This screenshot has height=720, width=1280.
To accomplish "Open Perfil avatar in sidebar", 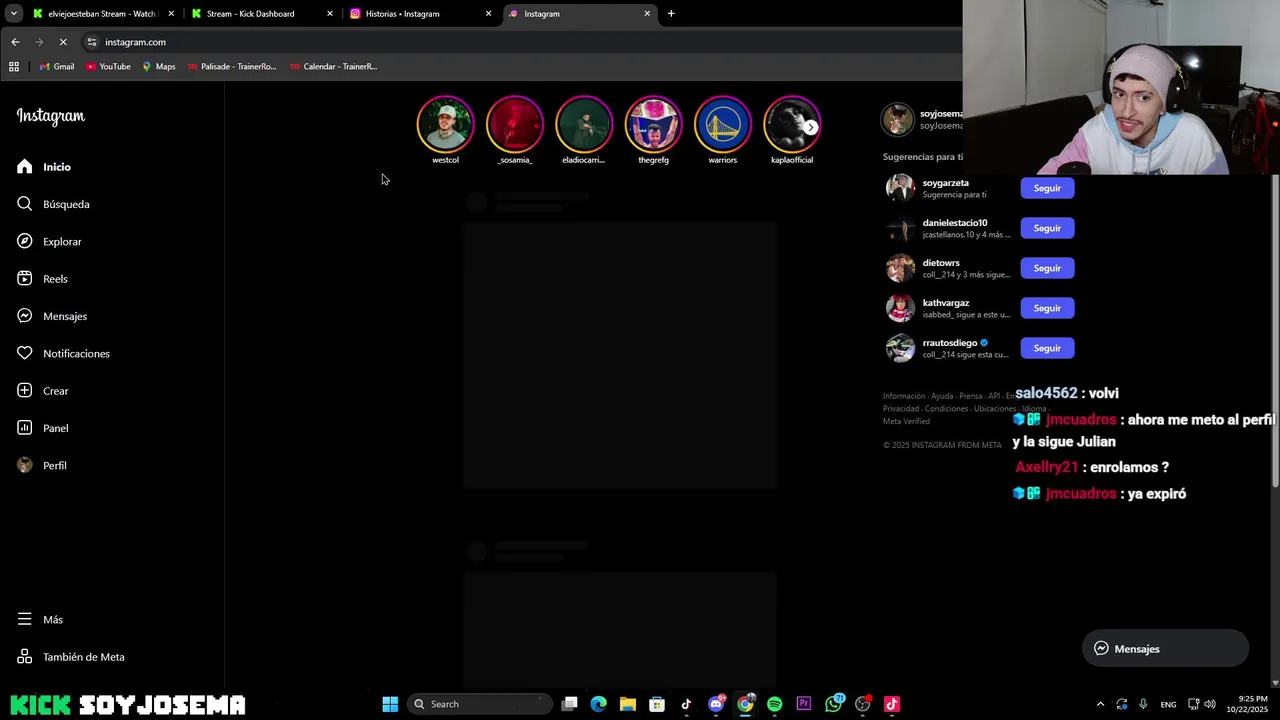I will click(x=25, y=465).
